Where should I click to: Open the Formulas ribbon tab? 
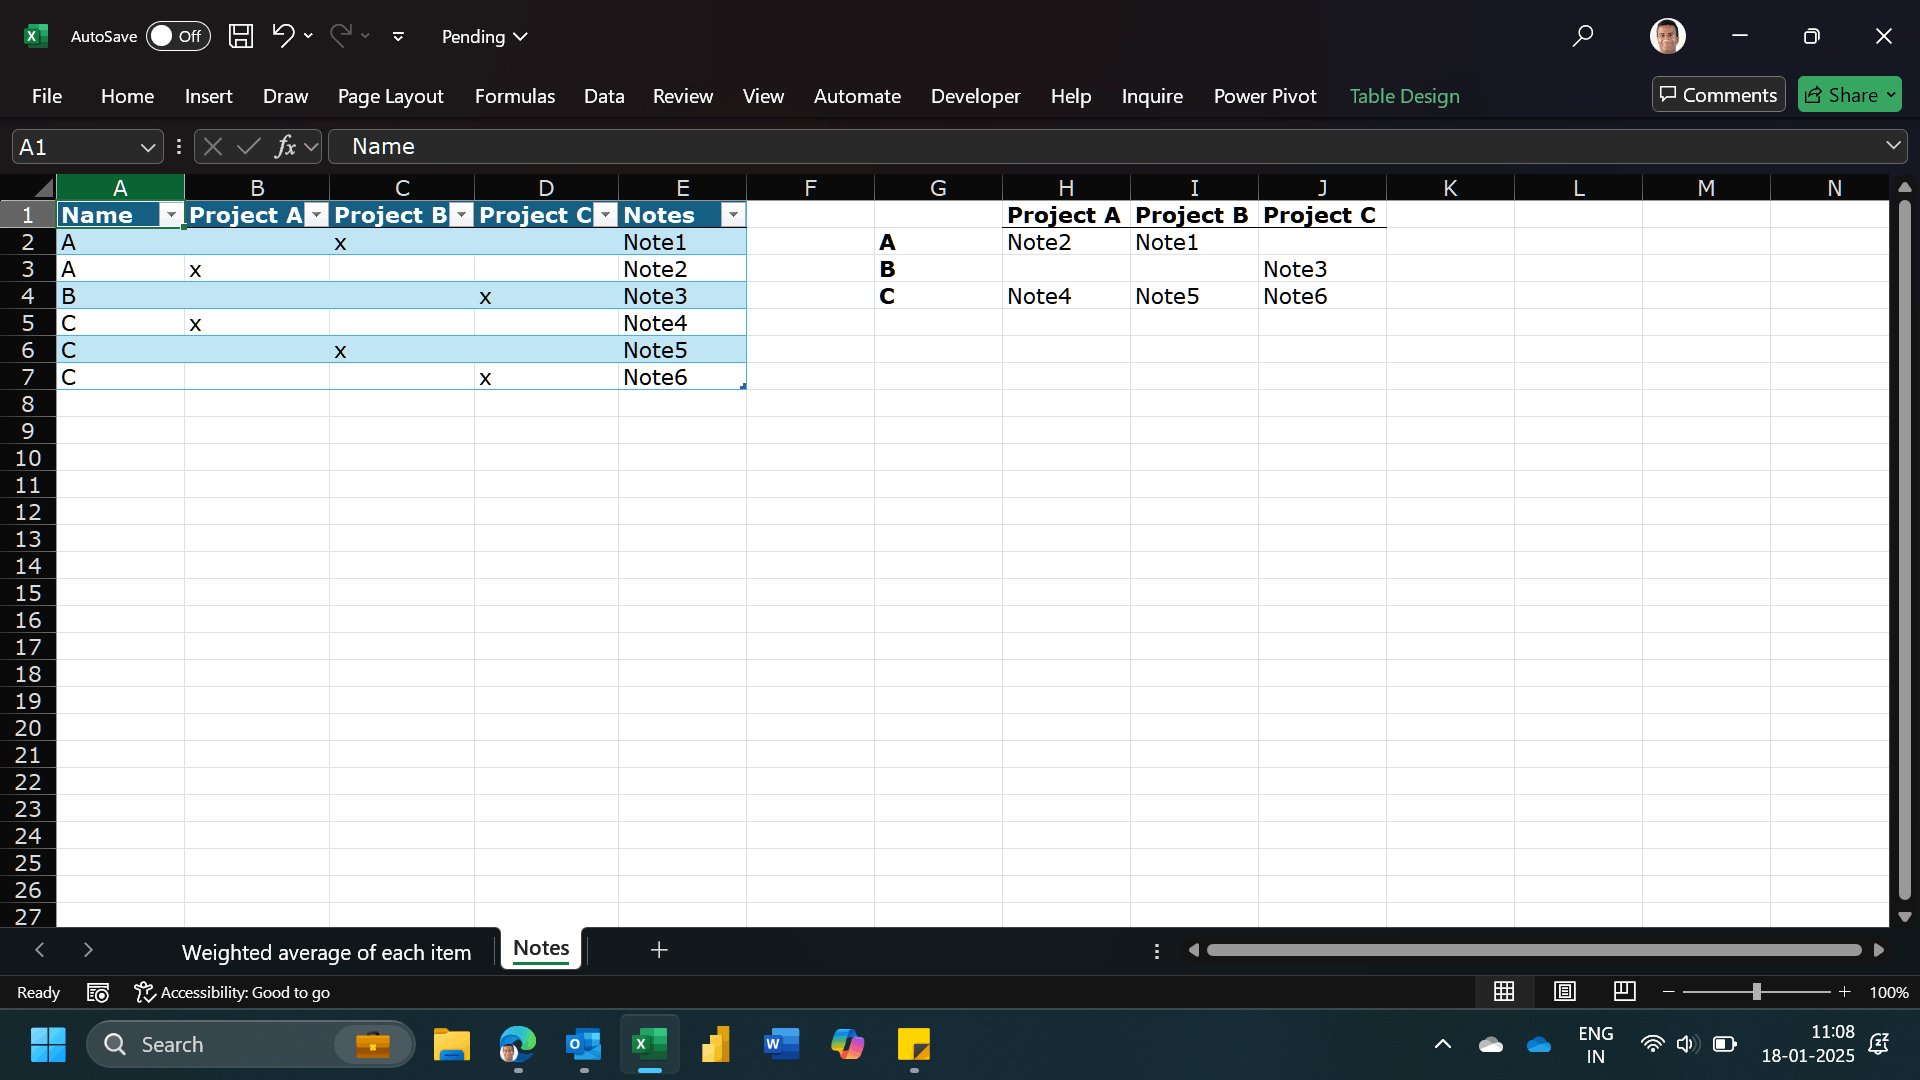(514, 96)
